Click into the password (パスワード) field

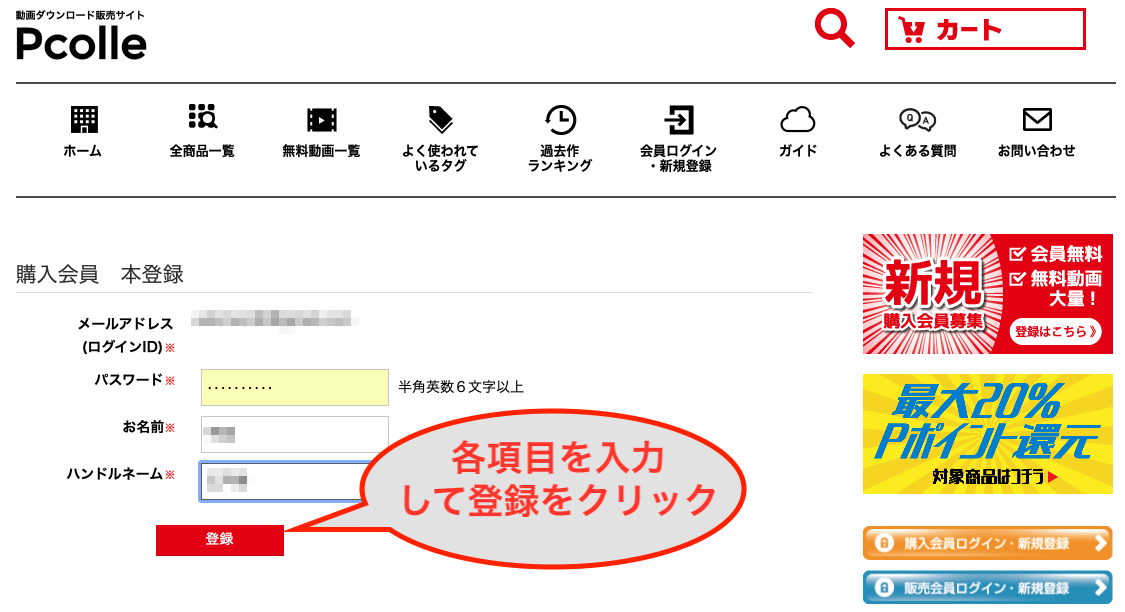click(x=294, y=387)
